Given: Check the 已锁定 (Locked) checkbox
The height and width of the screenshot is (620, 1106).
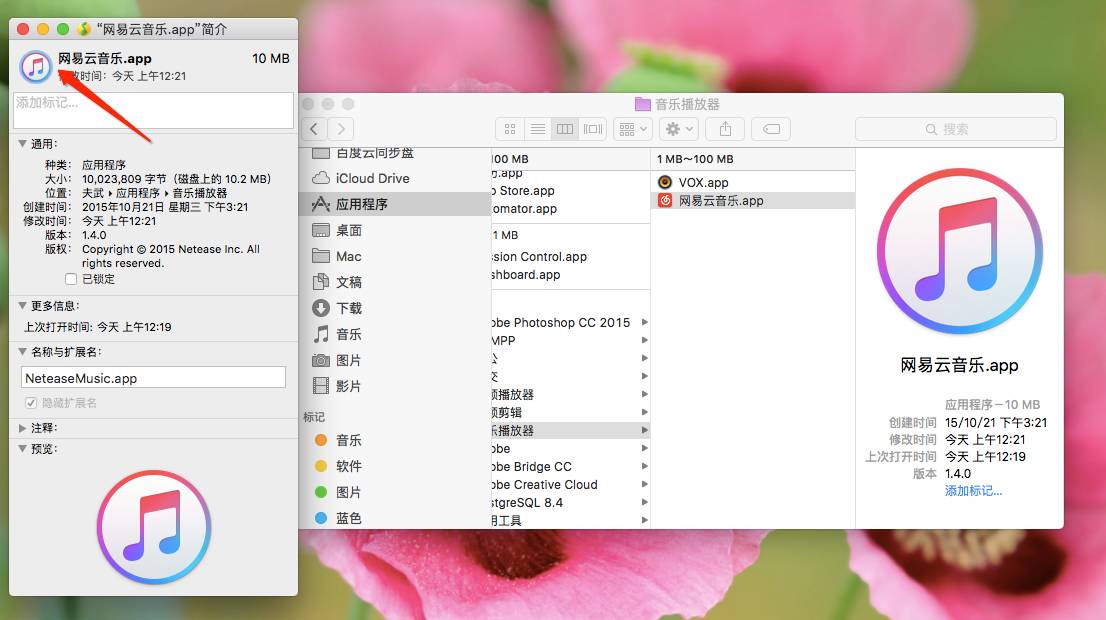Looking at the screenshot, I should point(71,279).
